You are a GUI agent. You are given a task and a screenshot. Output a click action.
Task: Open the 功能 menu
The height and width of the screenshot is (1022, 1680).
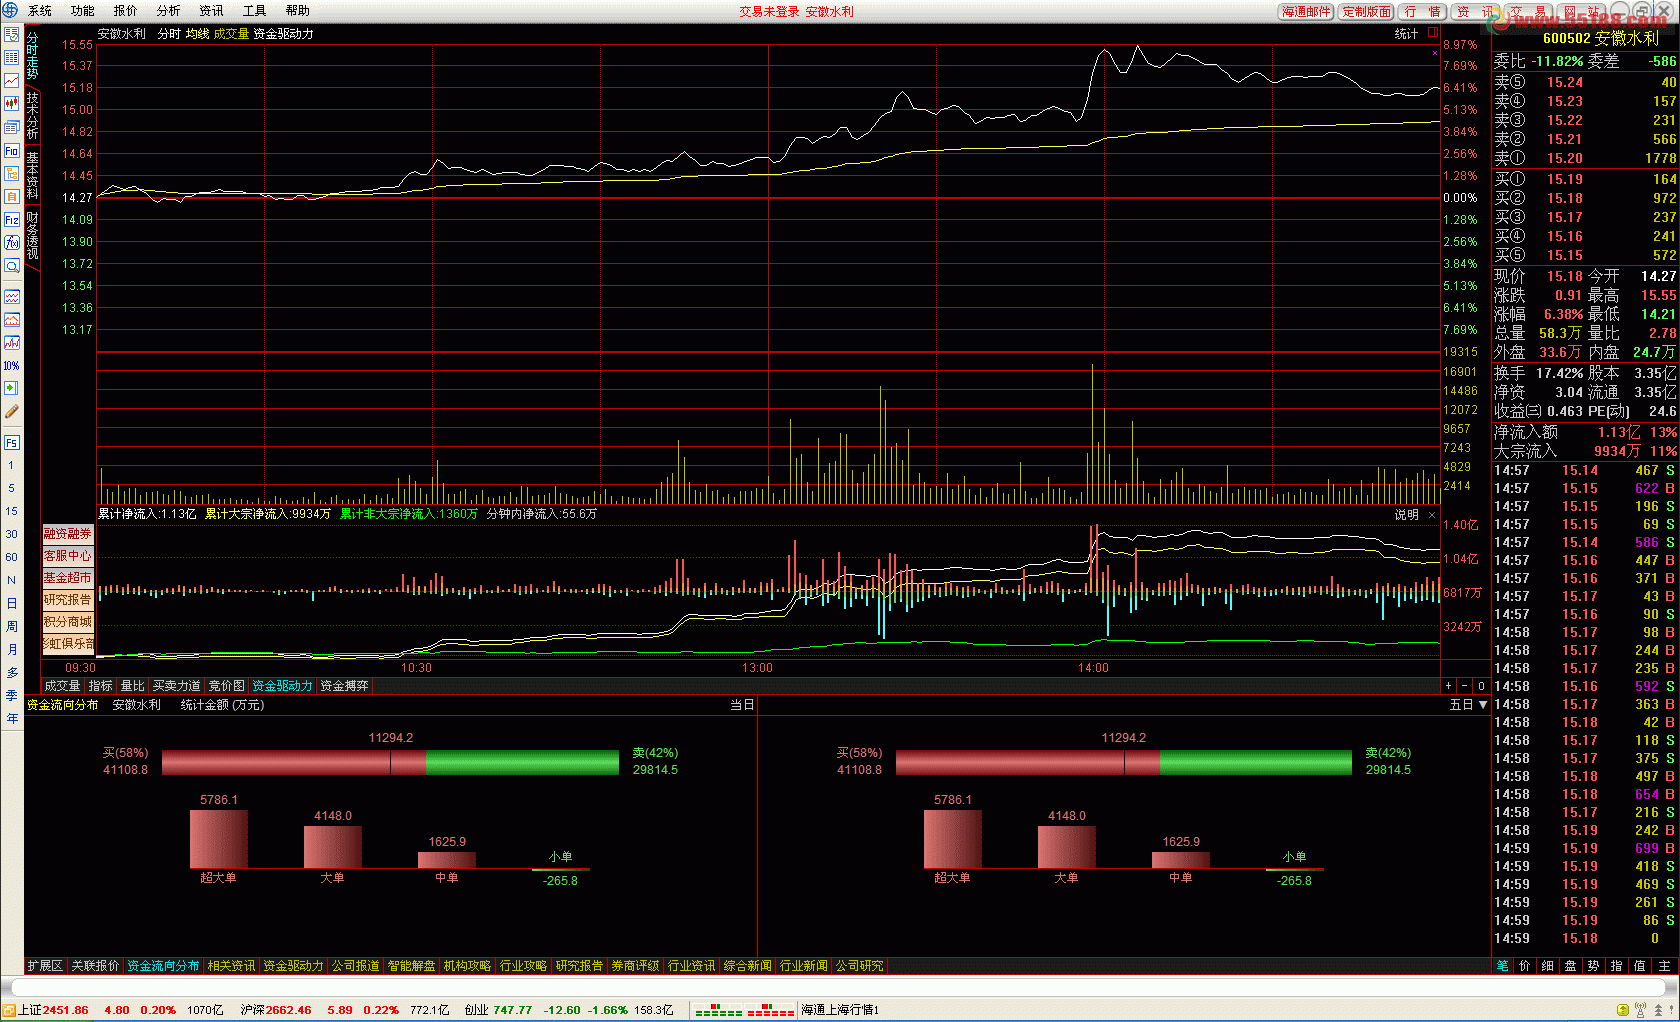point(83,11)
